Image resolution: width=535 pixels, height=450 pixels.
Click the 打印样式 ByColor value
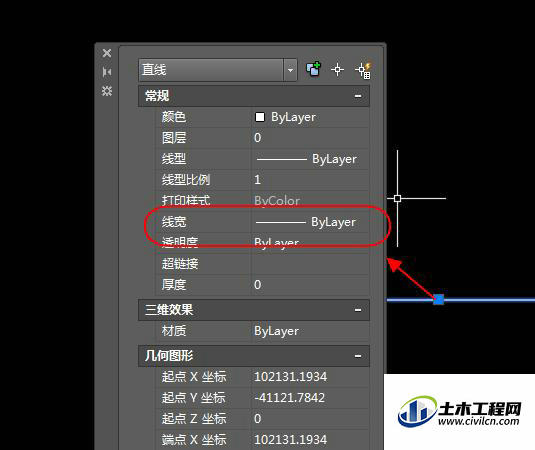277,201
